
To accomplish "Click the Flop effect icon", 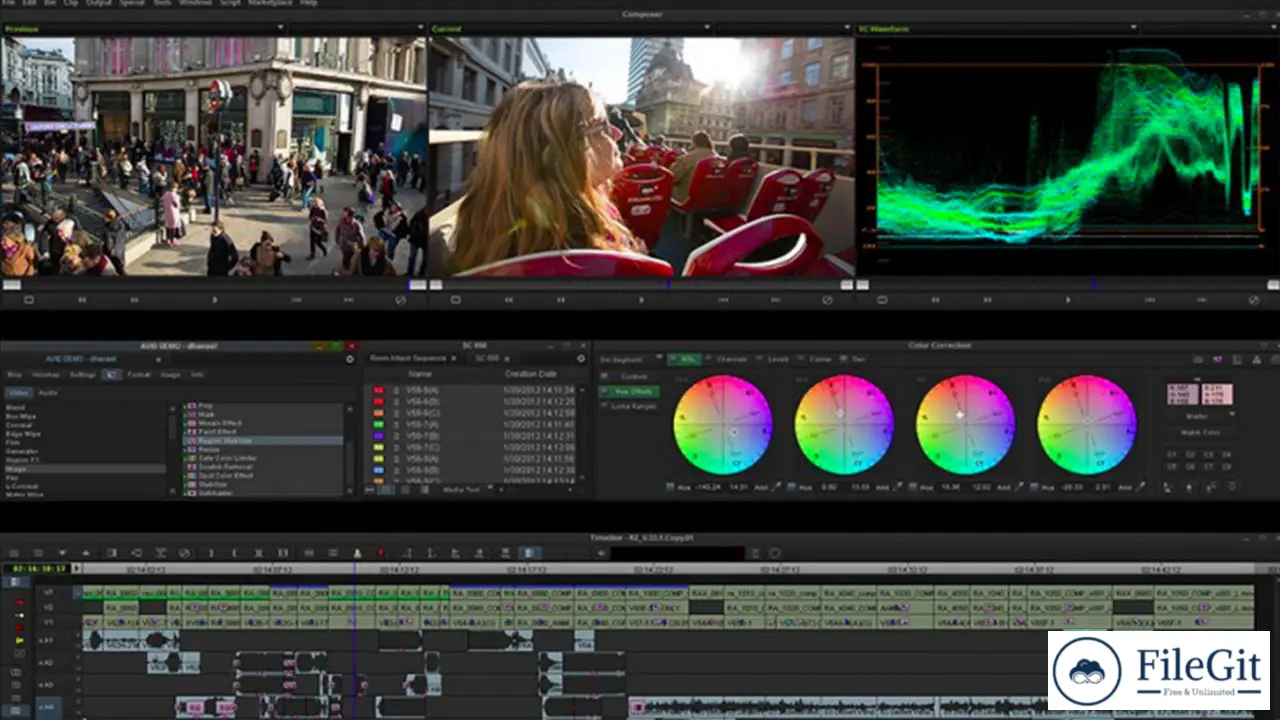I will coord(192,406).
